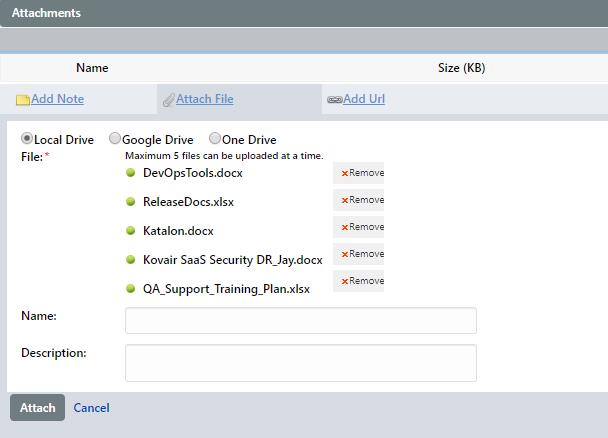Focus the Name text field

[300, 320]
